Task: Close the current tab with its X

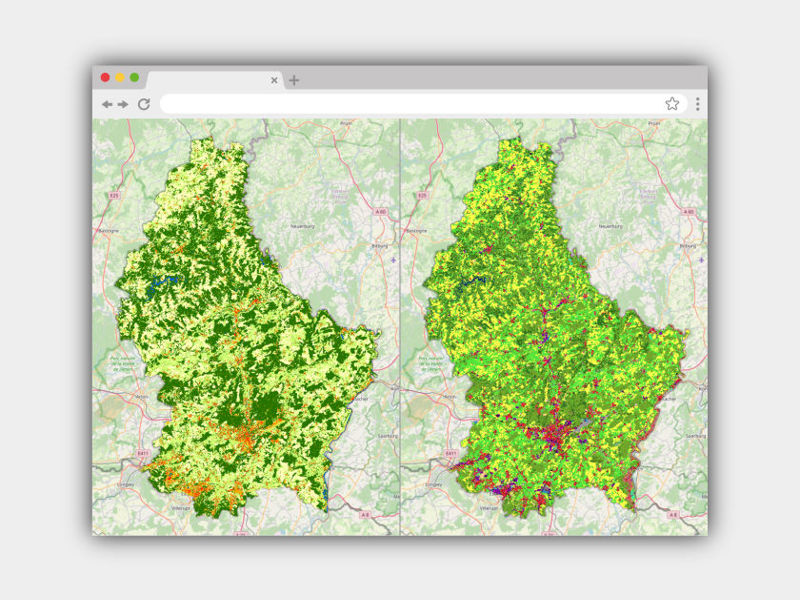Action: 274,80
